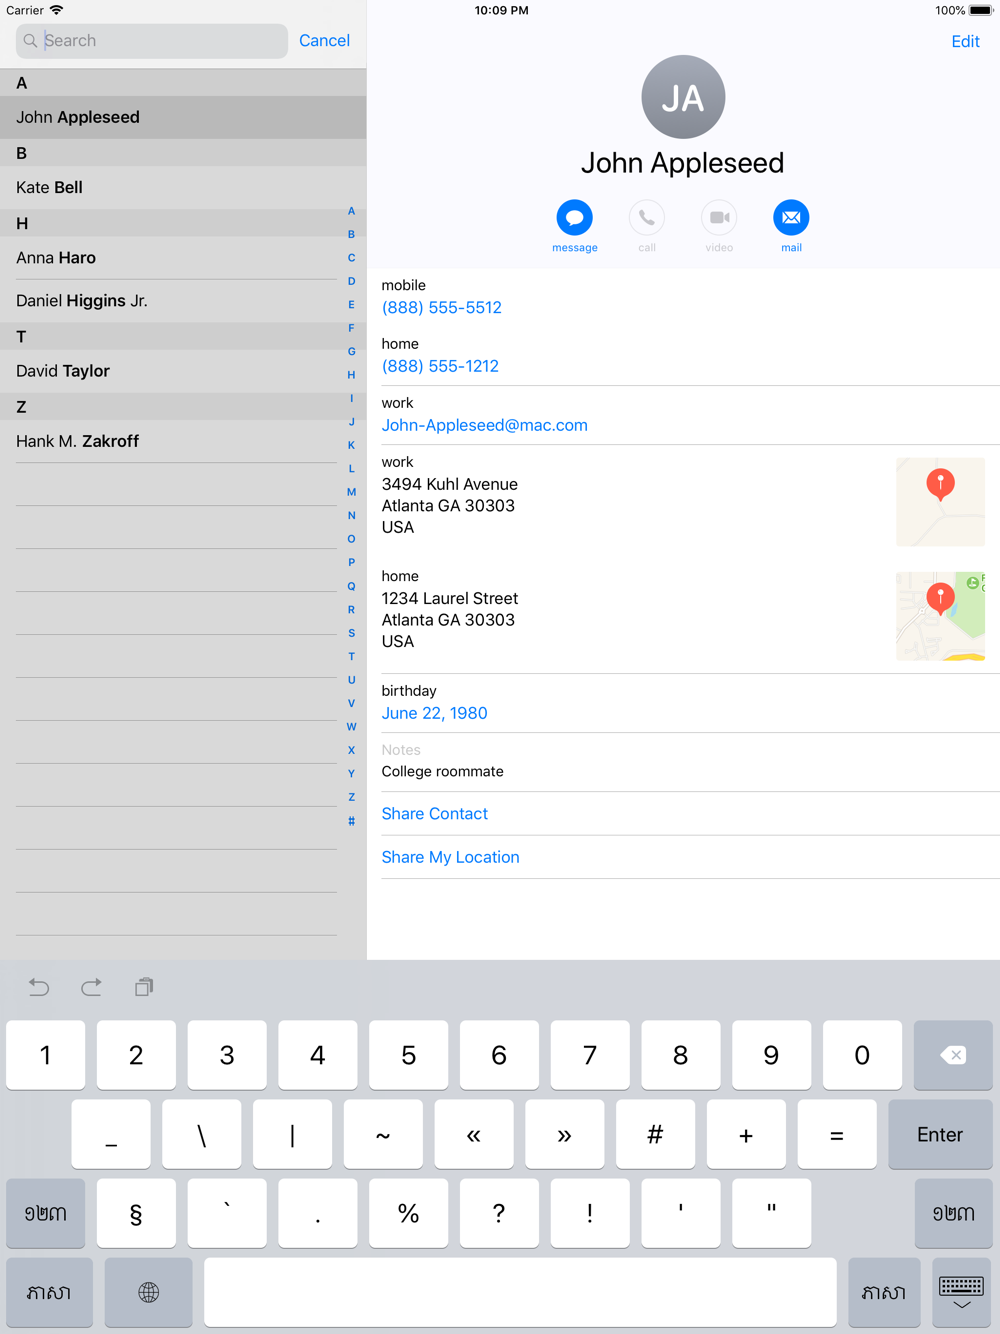Tap the mail icon under the contact name
Image resolution: width=1000 pixels, height=1334 pixels.
point(791,218)
